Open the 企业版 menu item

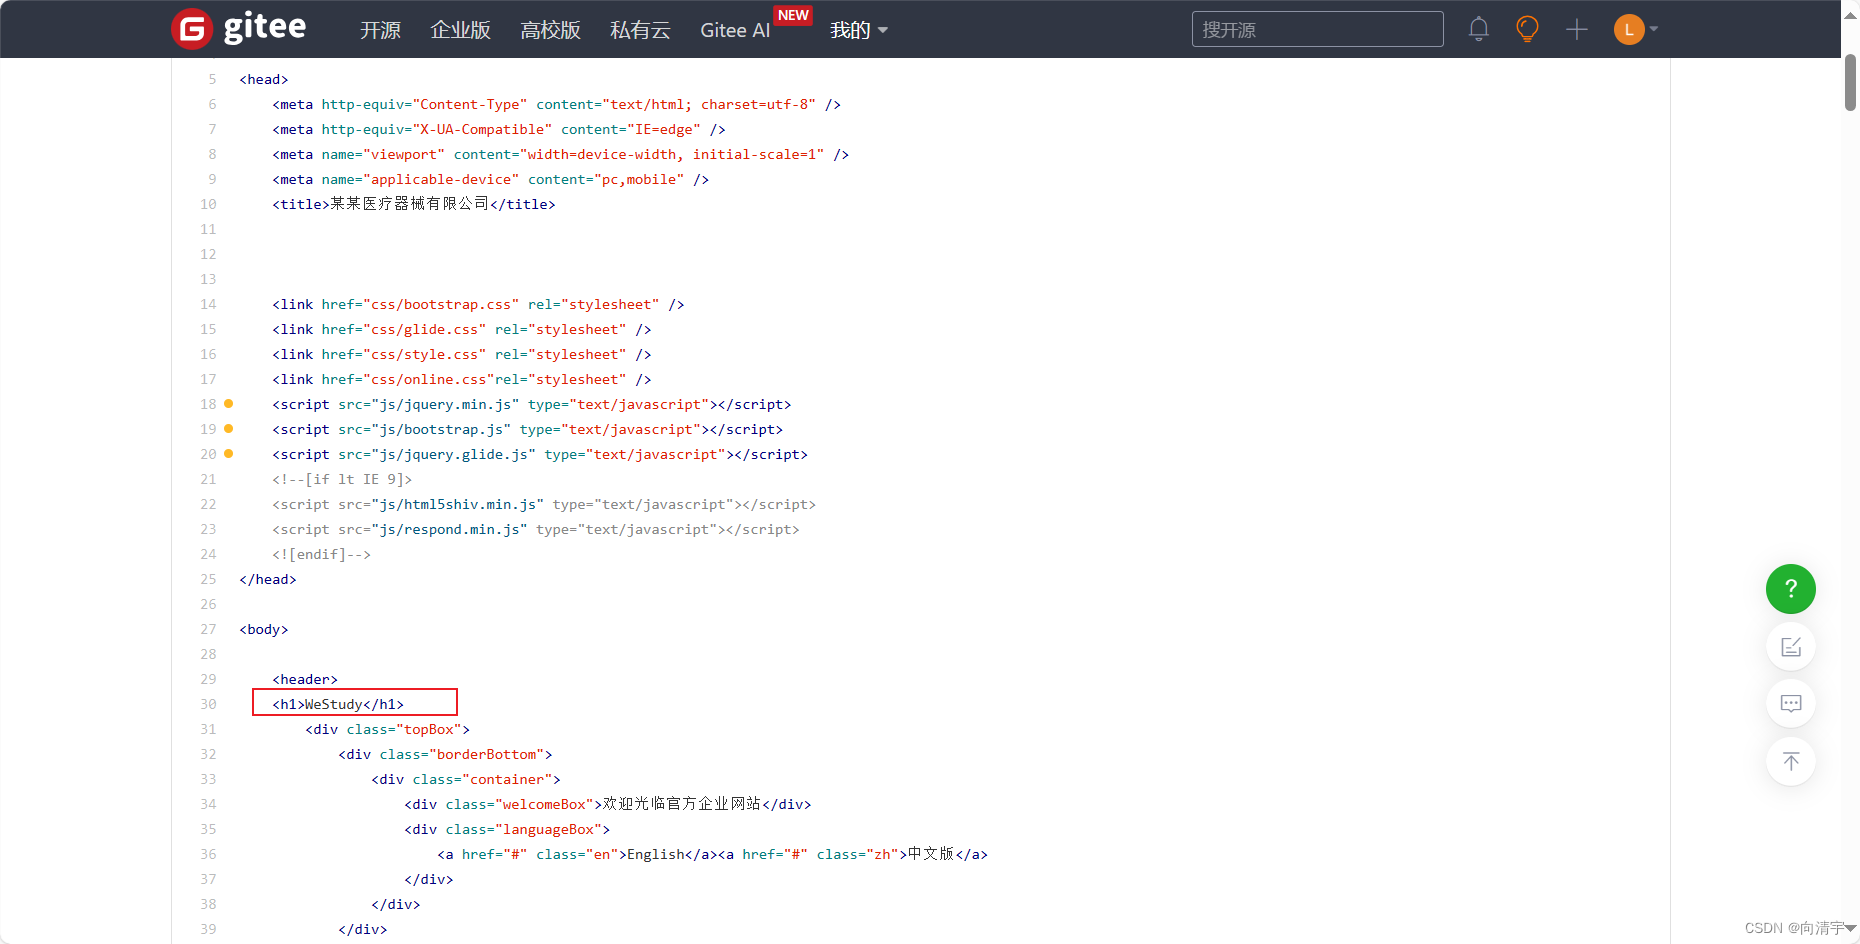pos(460,30)
